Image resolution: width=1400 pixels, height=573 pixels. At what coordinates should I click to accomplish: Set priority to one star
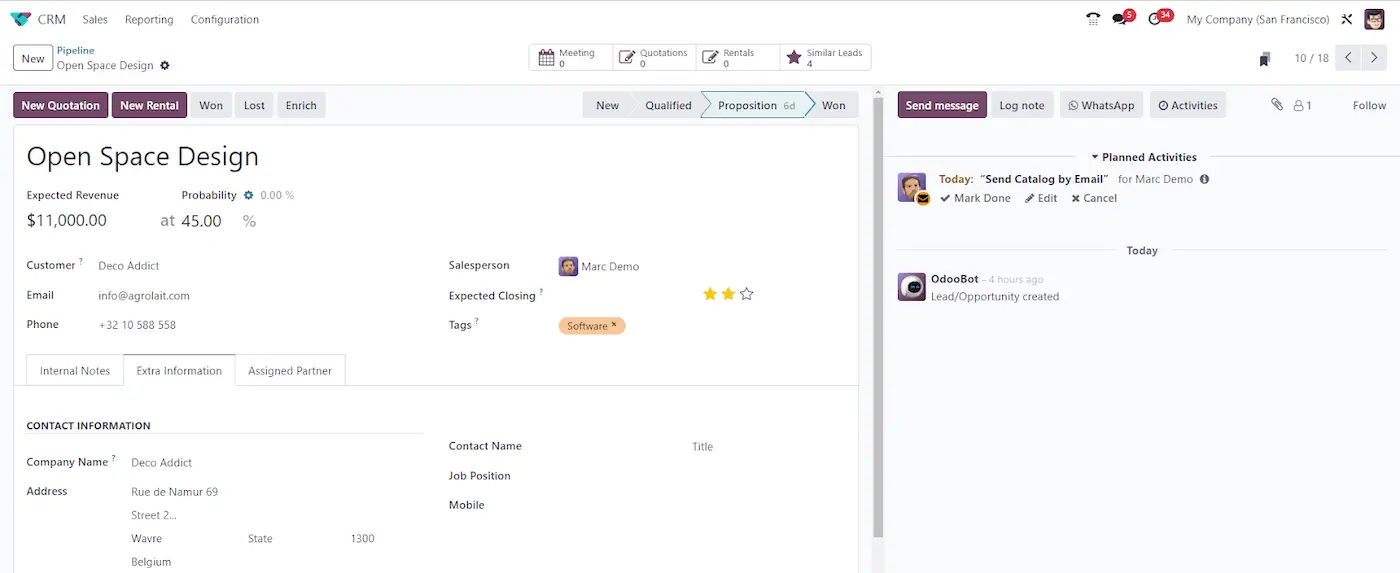(710, 294)
